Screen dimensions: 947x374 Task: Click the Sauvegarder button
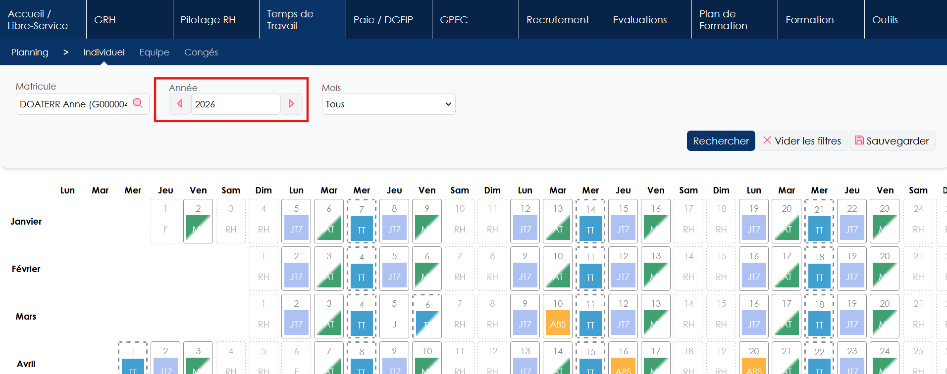(892, 141)
